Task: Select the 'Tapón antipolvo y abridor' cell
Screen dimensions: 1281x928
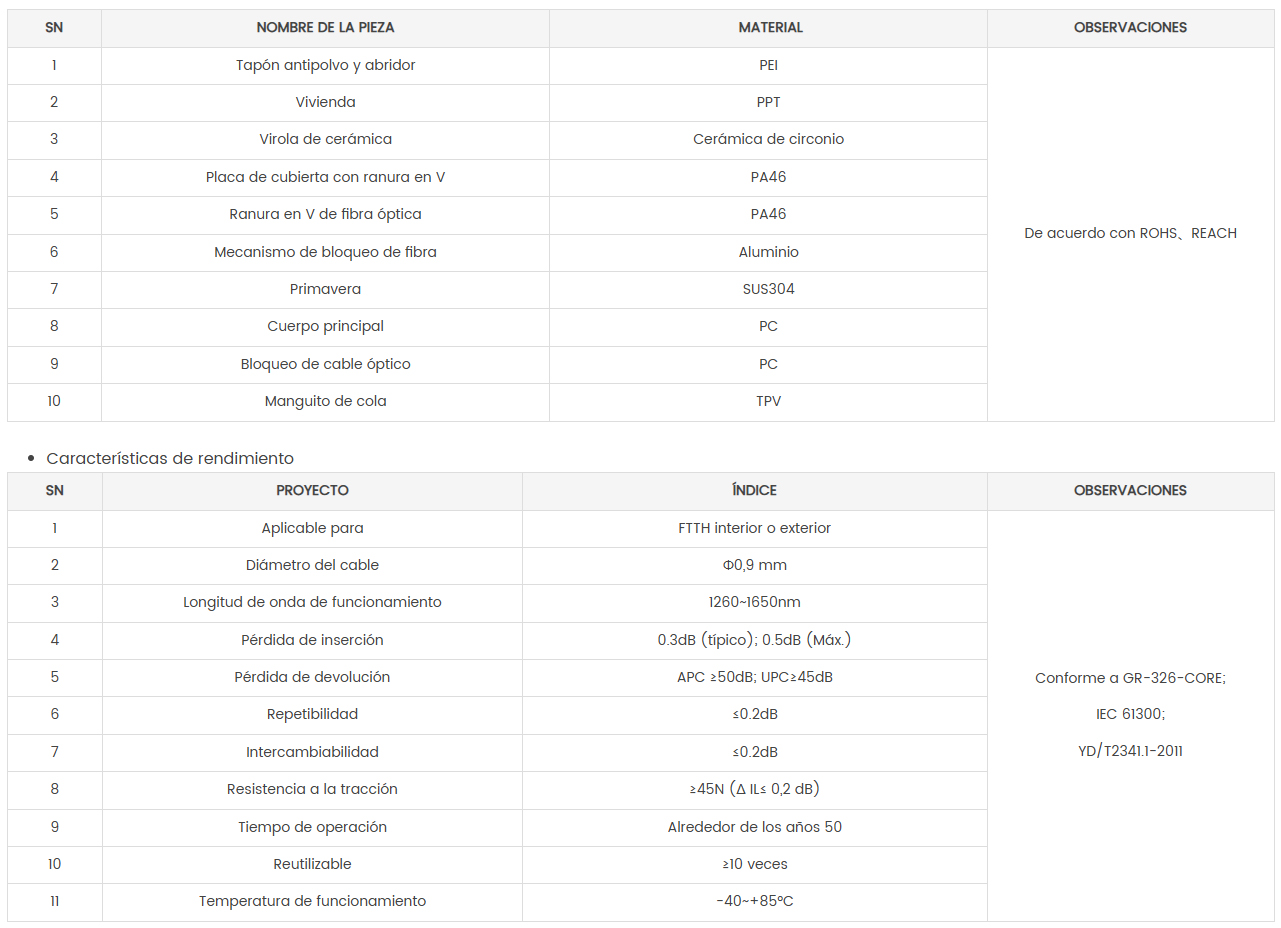Action: tap(325, 65)
